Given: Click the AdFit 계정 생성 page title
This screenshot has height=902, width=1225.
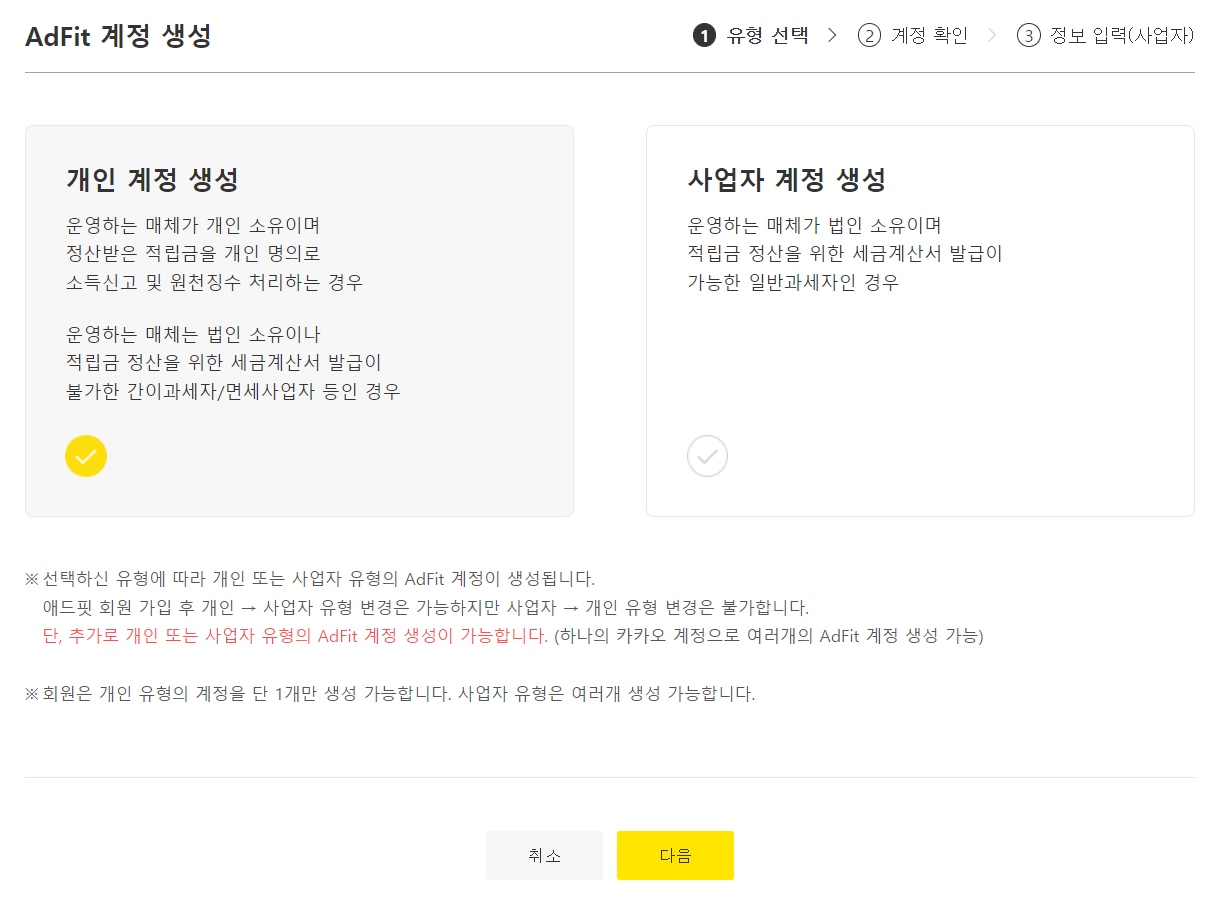Looking at the screenshot, I should (x=118, y=37).
